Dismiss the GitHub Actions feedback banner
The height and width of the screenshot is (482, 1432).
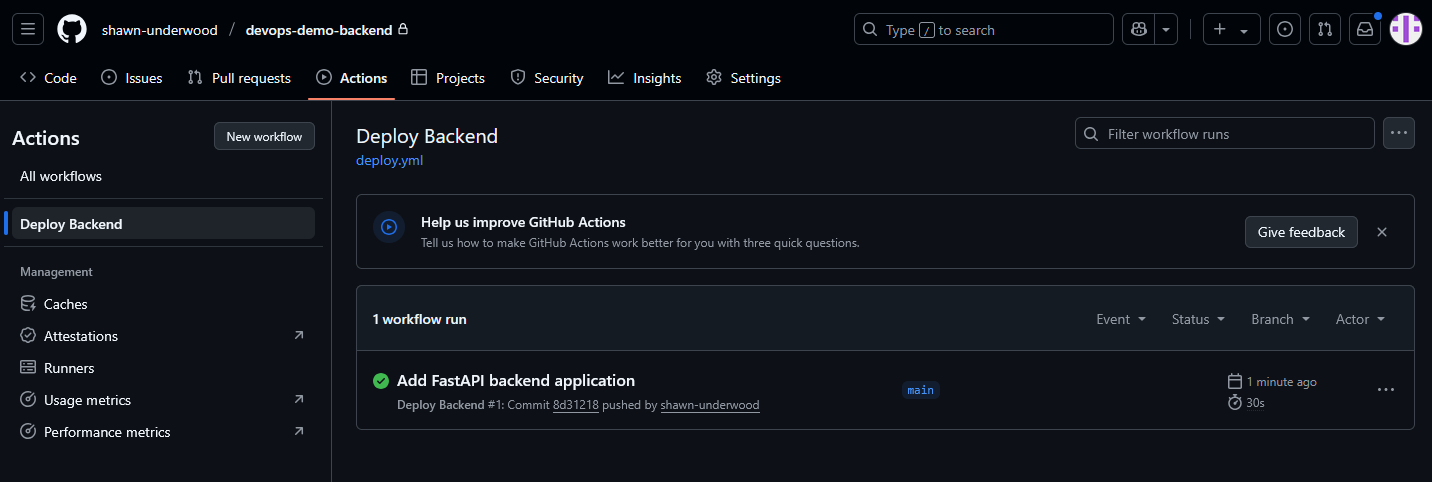1382,232
